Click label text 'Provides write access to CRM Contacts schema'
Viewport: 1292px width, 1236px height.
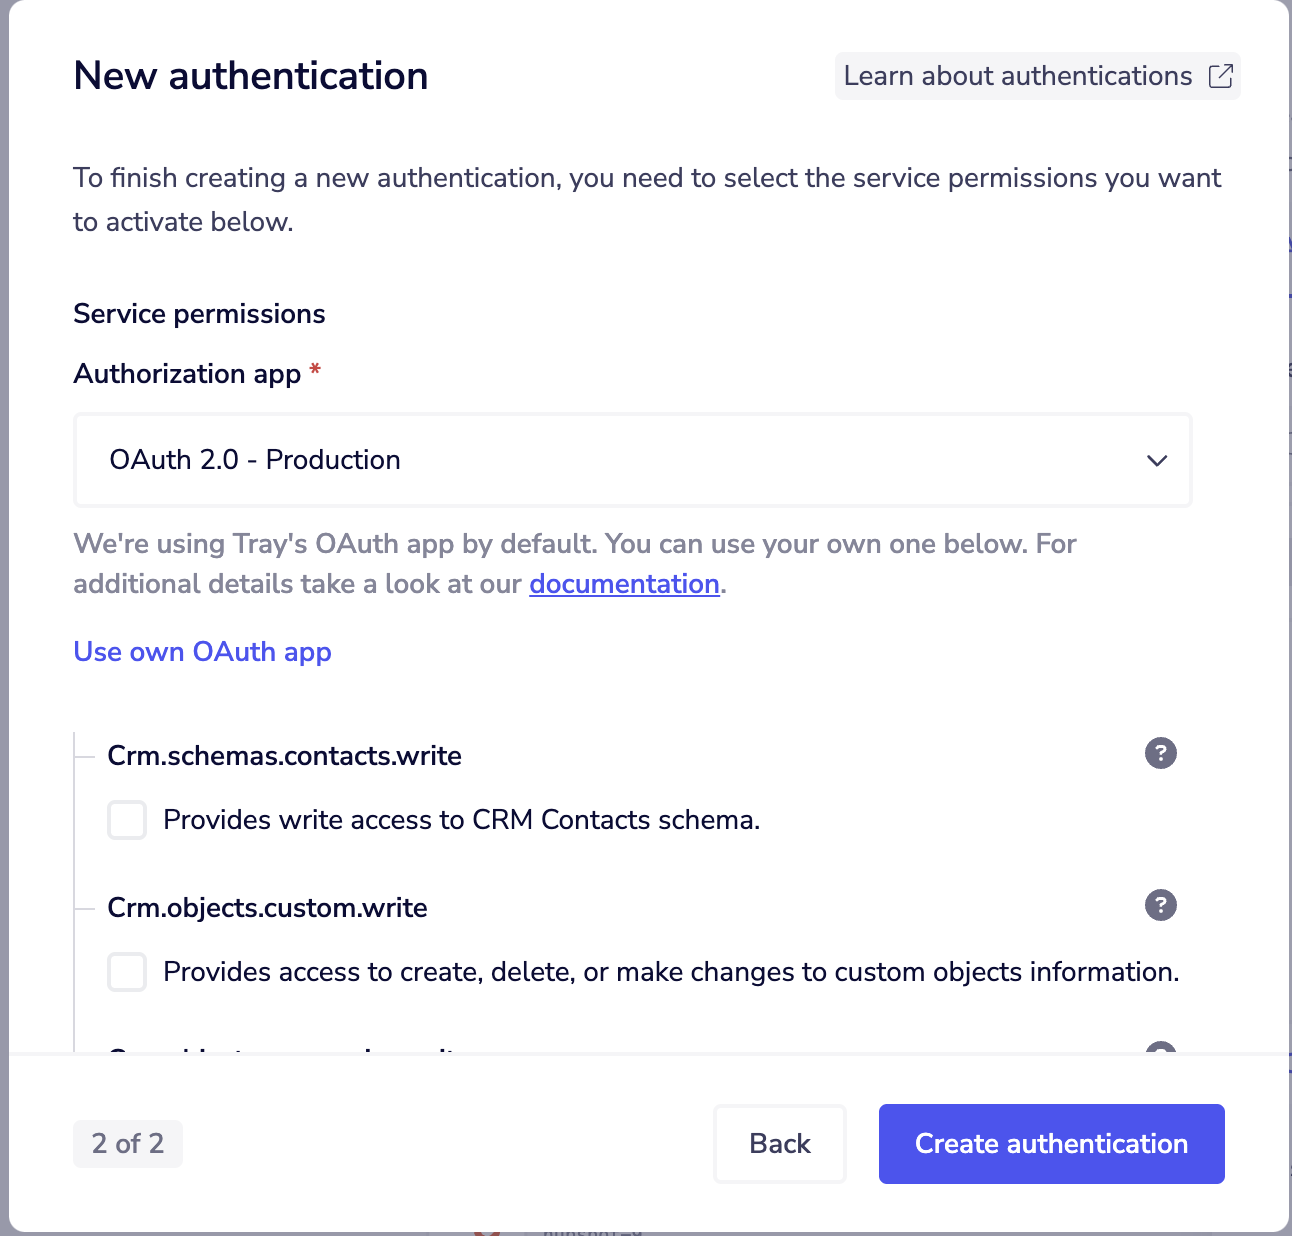coord(461,820)
